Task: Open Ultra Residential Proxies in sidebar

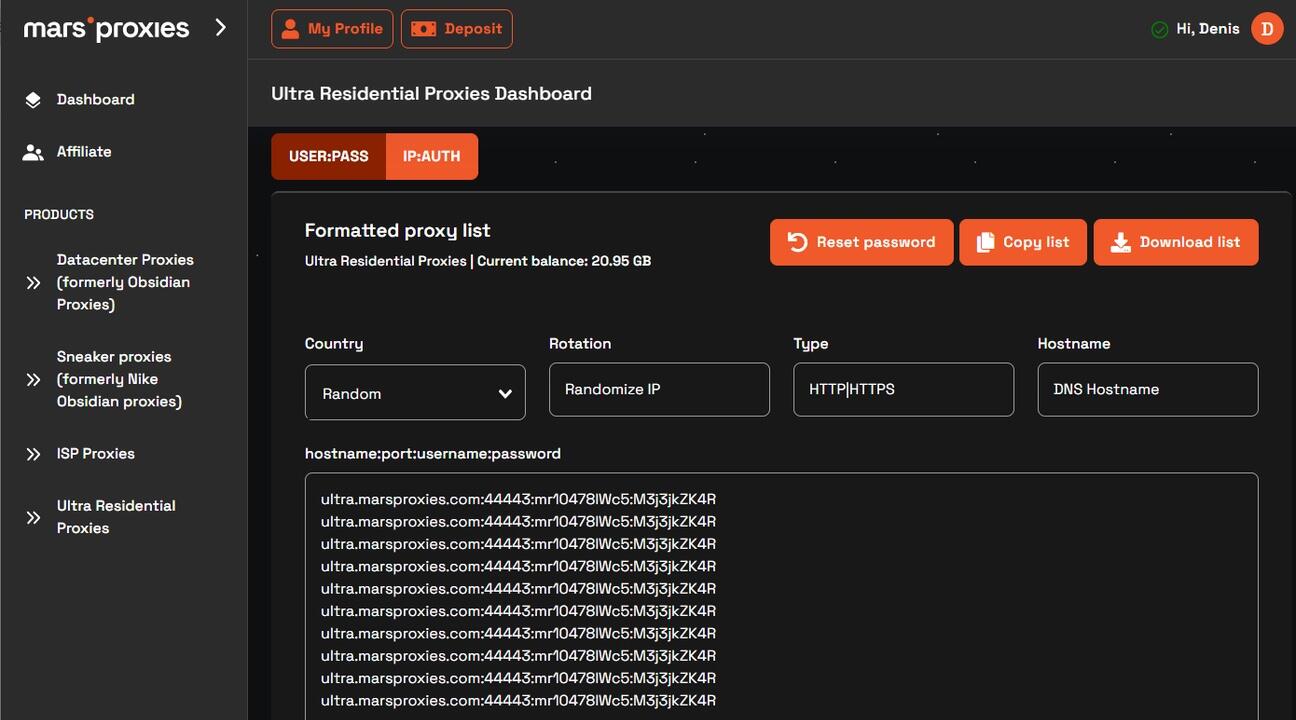Action: (115, 517)
